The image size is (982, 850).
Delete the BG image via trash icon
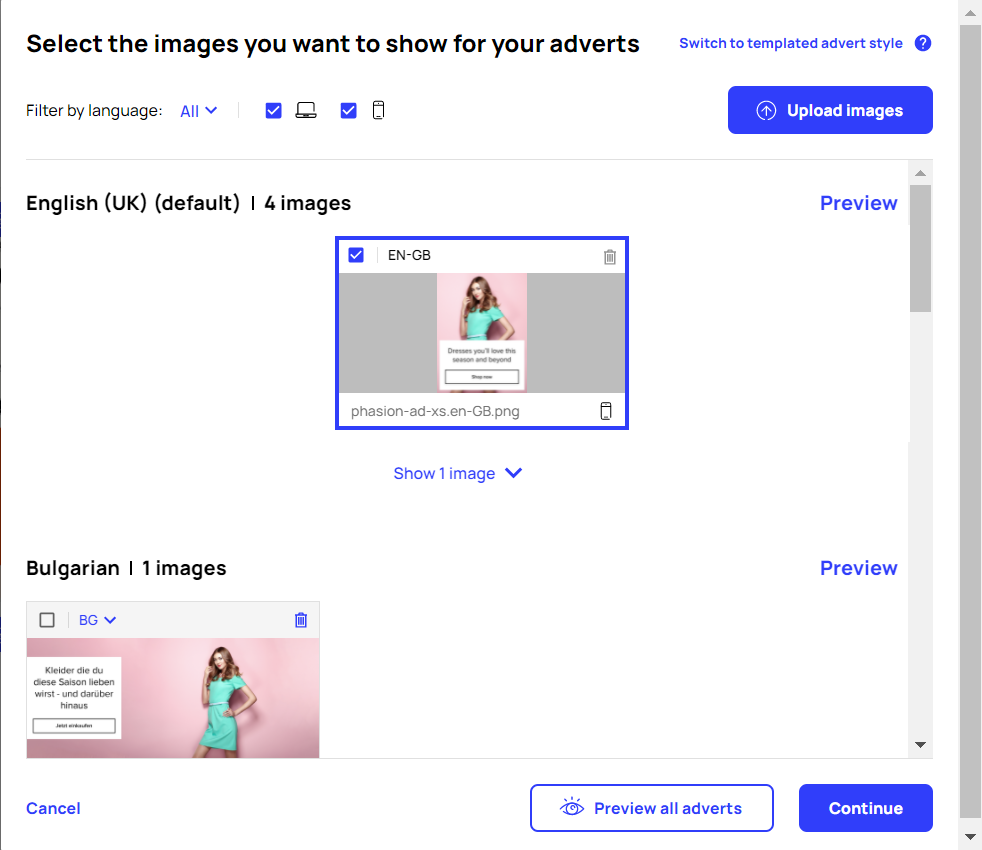[x=300, y=620]
